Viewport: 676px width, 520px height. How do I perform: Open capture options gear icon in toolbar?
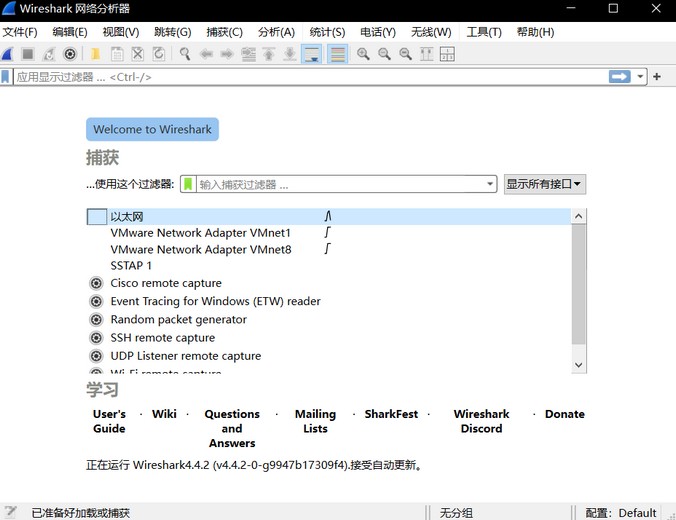tap(70, 54)
